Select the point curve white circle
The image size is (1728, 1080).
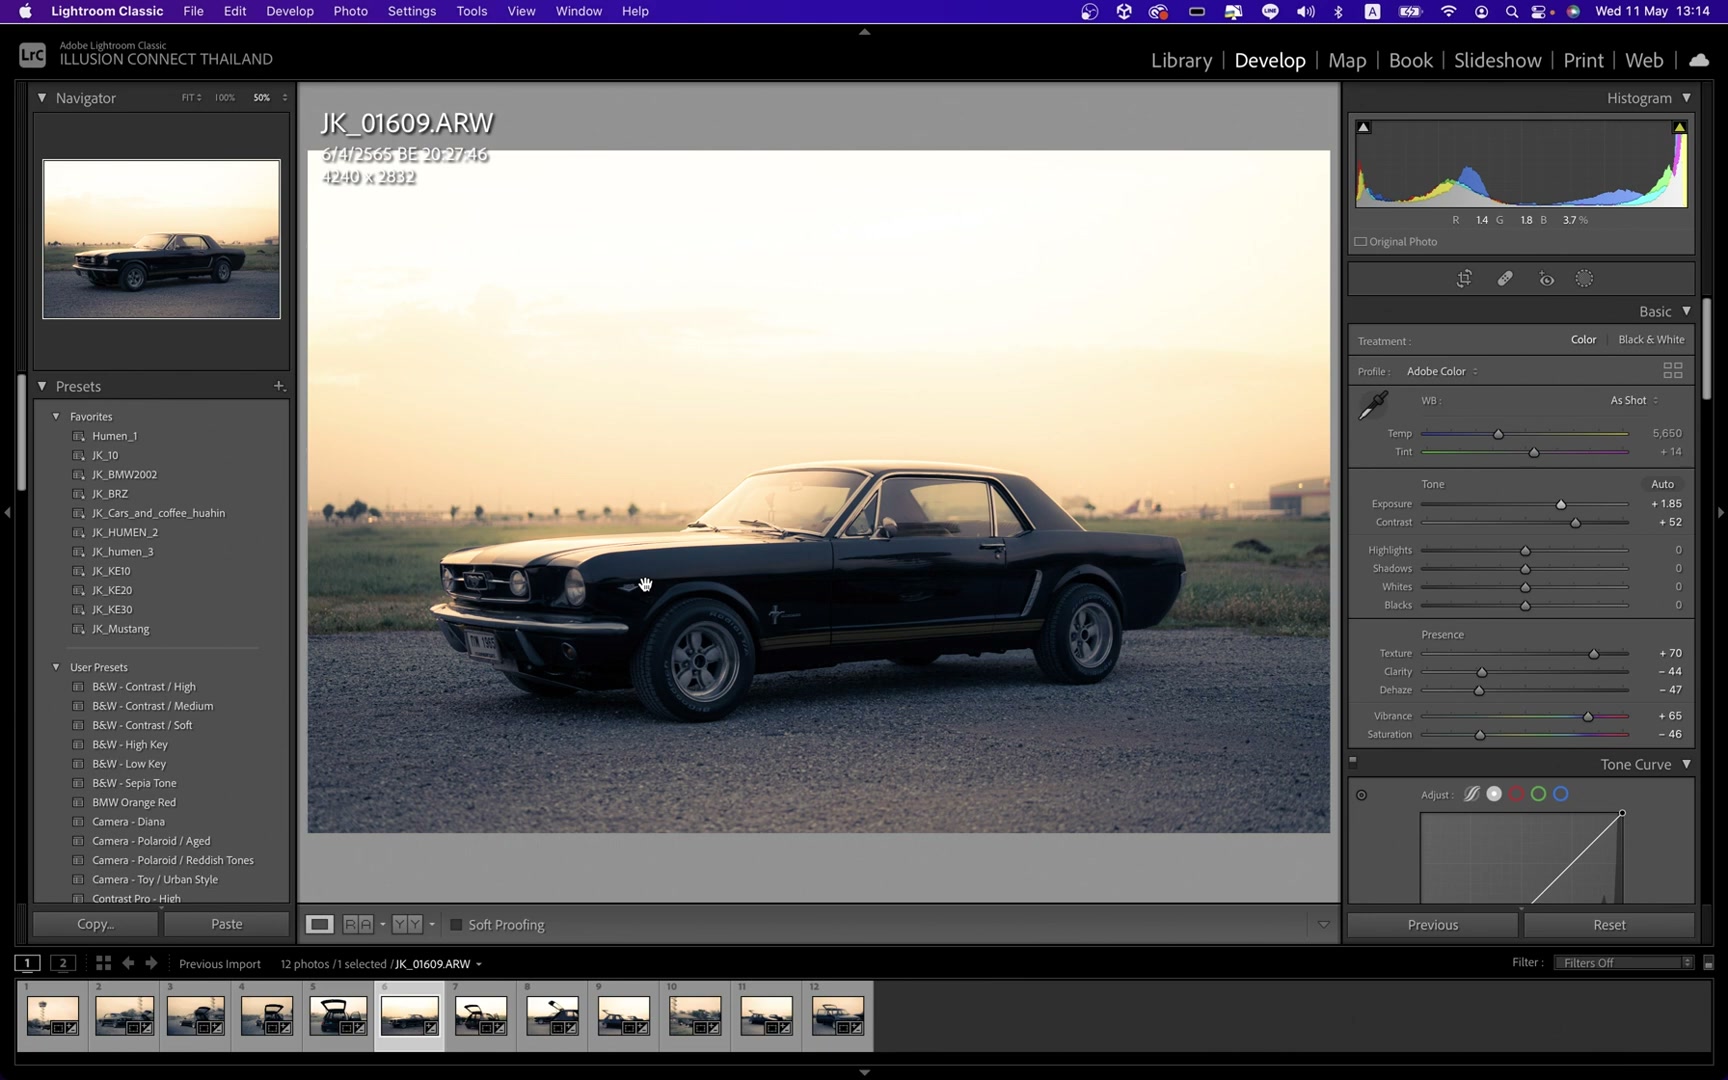pyautogui.click(x=1494, y=794)
